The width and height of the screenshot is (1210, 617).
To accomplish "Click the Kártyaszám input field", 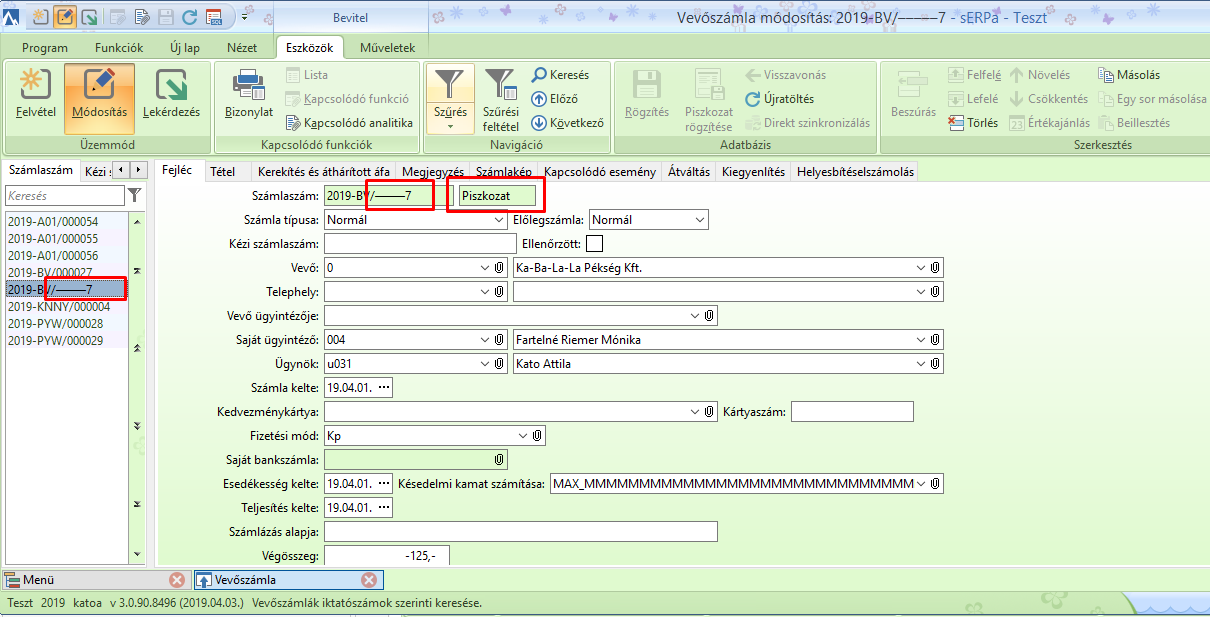I will [x=852, y=412].
